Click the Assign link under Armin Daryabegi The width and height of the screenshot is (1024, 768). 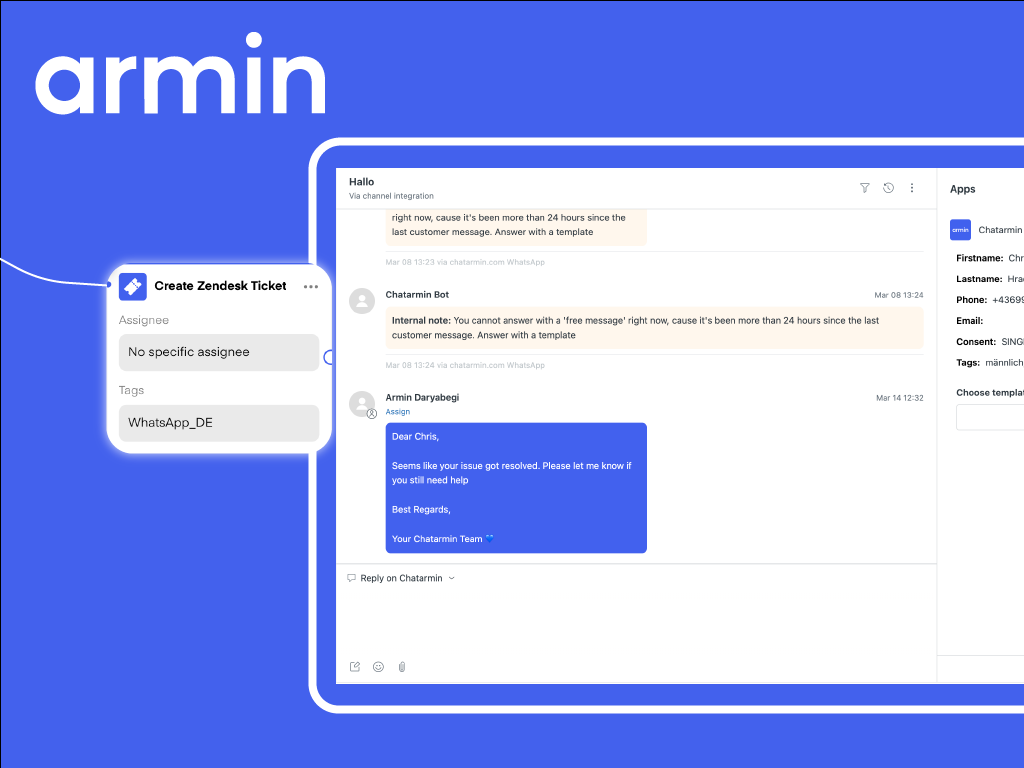pos(398,412)
